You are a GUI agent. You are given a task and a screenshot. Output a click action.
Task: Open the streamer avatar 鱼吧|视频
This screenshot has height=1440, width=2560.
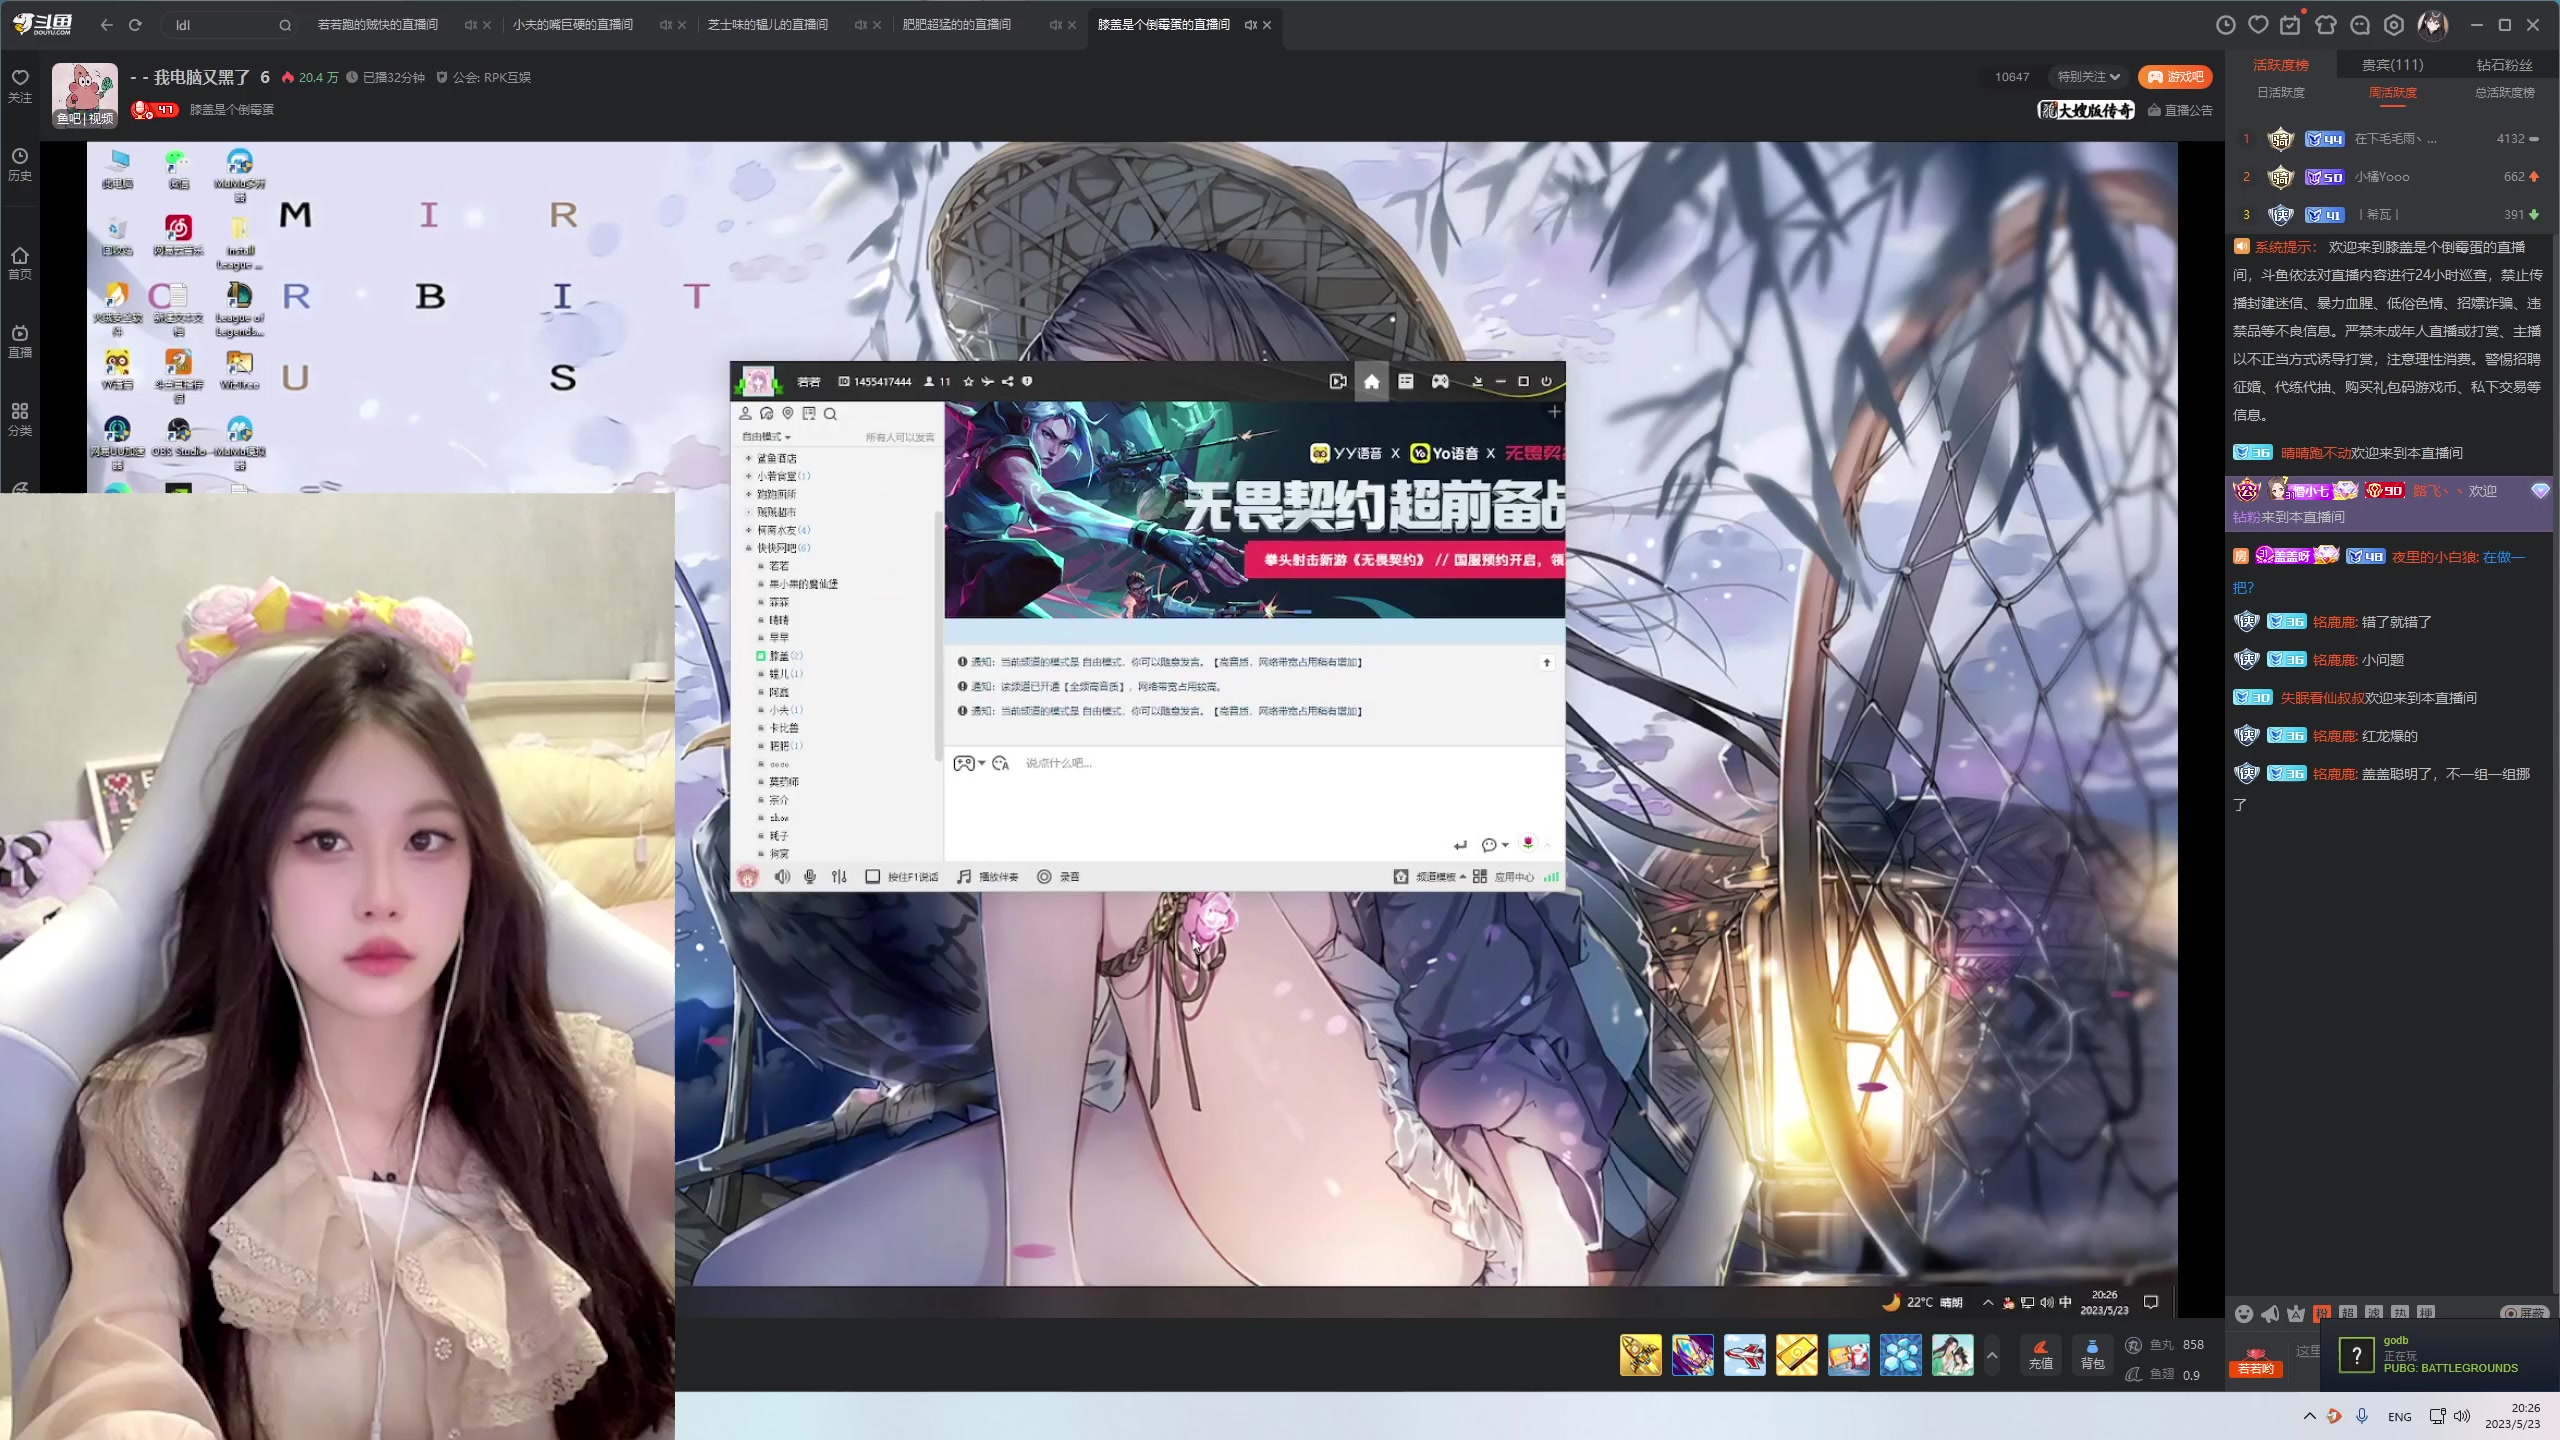click(x=85, y=95)
